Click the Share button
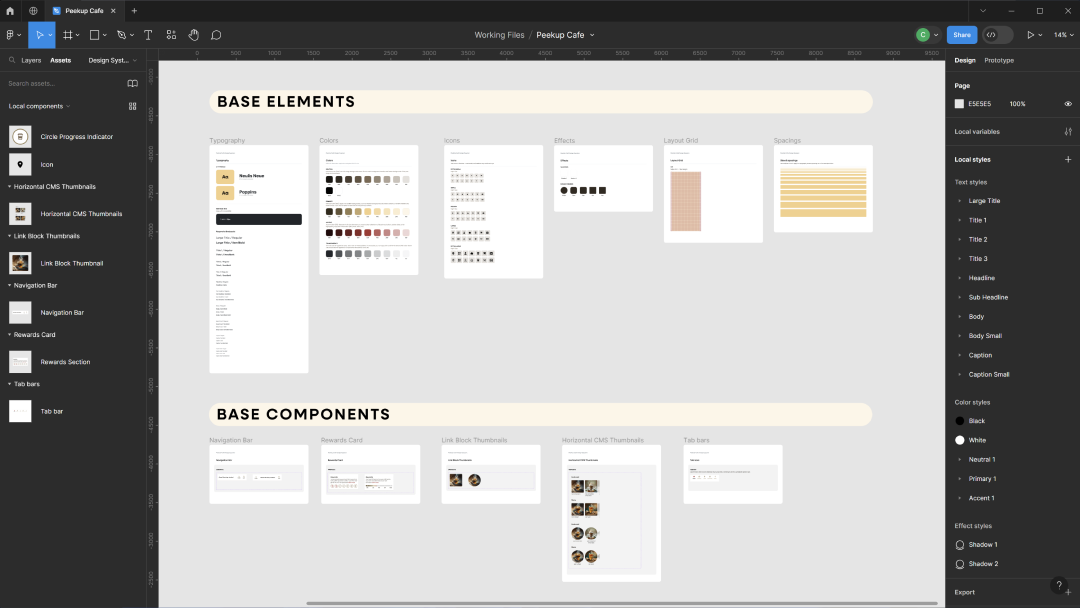1080x608 pixels. tap(961, 34)
